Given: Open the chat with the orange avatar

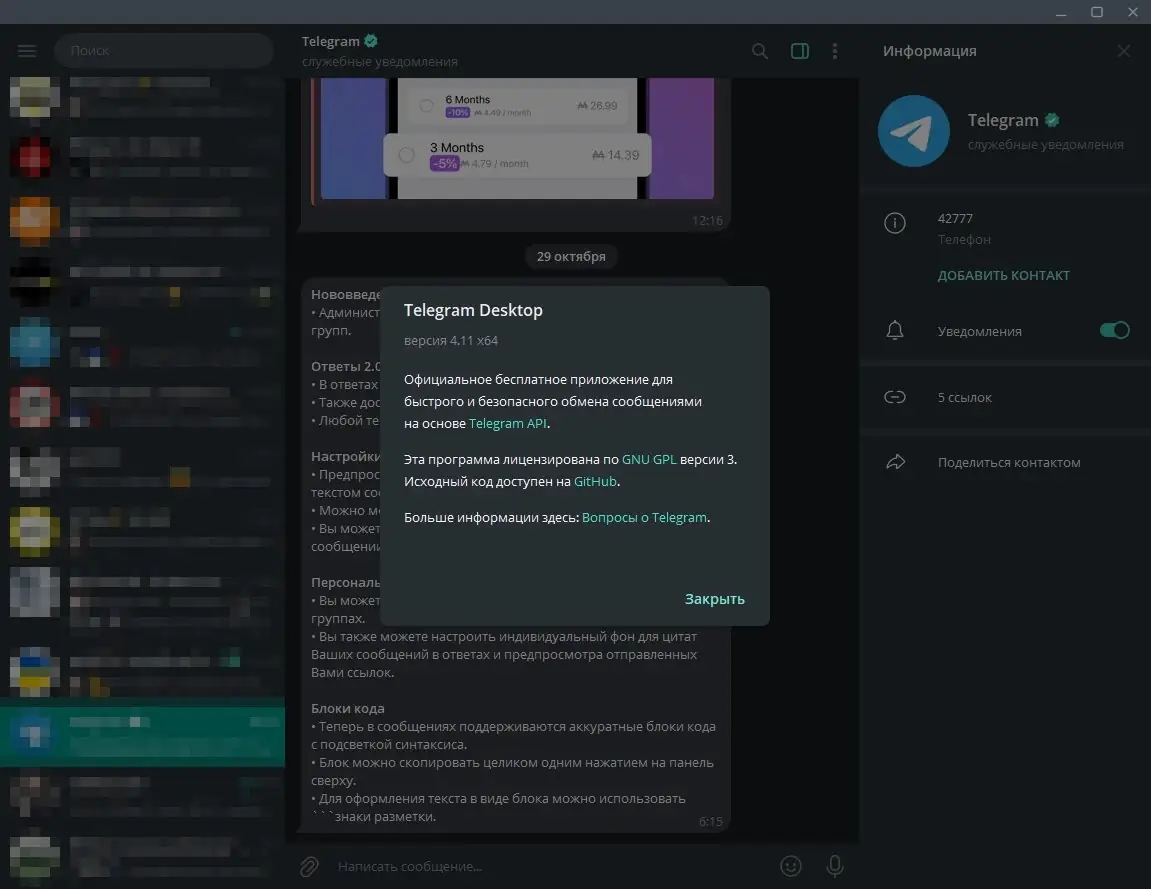Looking at the screenshot, I should click(x=142, y=220).
